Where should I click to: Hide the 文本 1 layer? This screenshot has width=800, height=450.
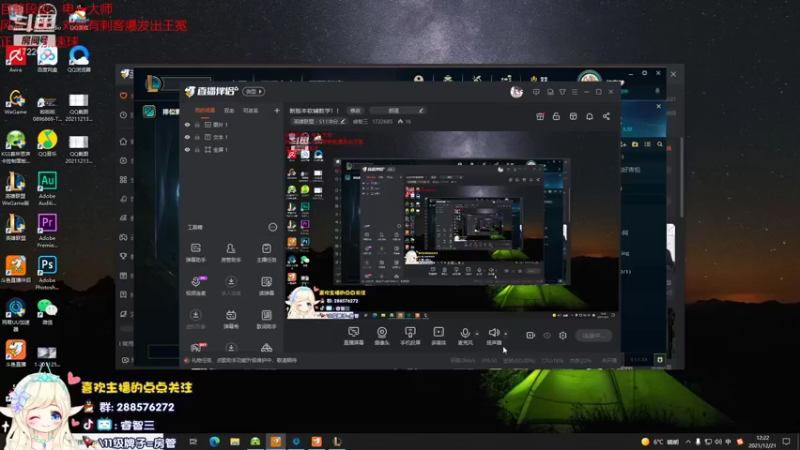(x=187, y=137)
